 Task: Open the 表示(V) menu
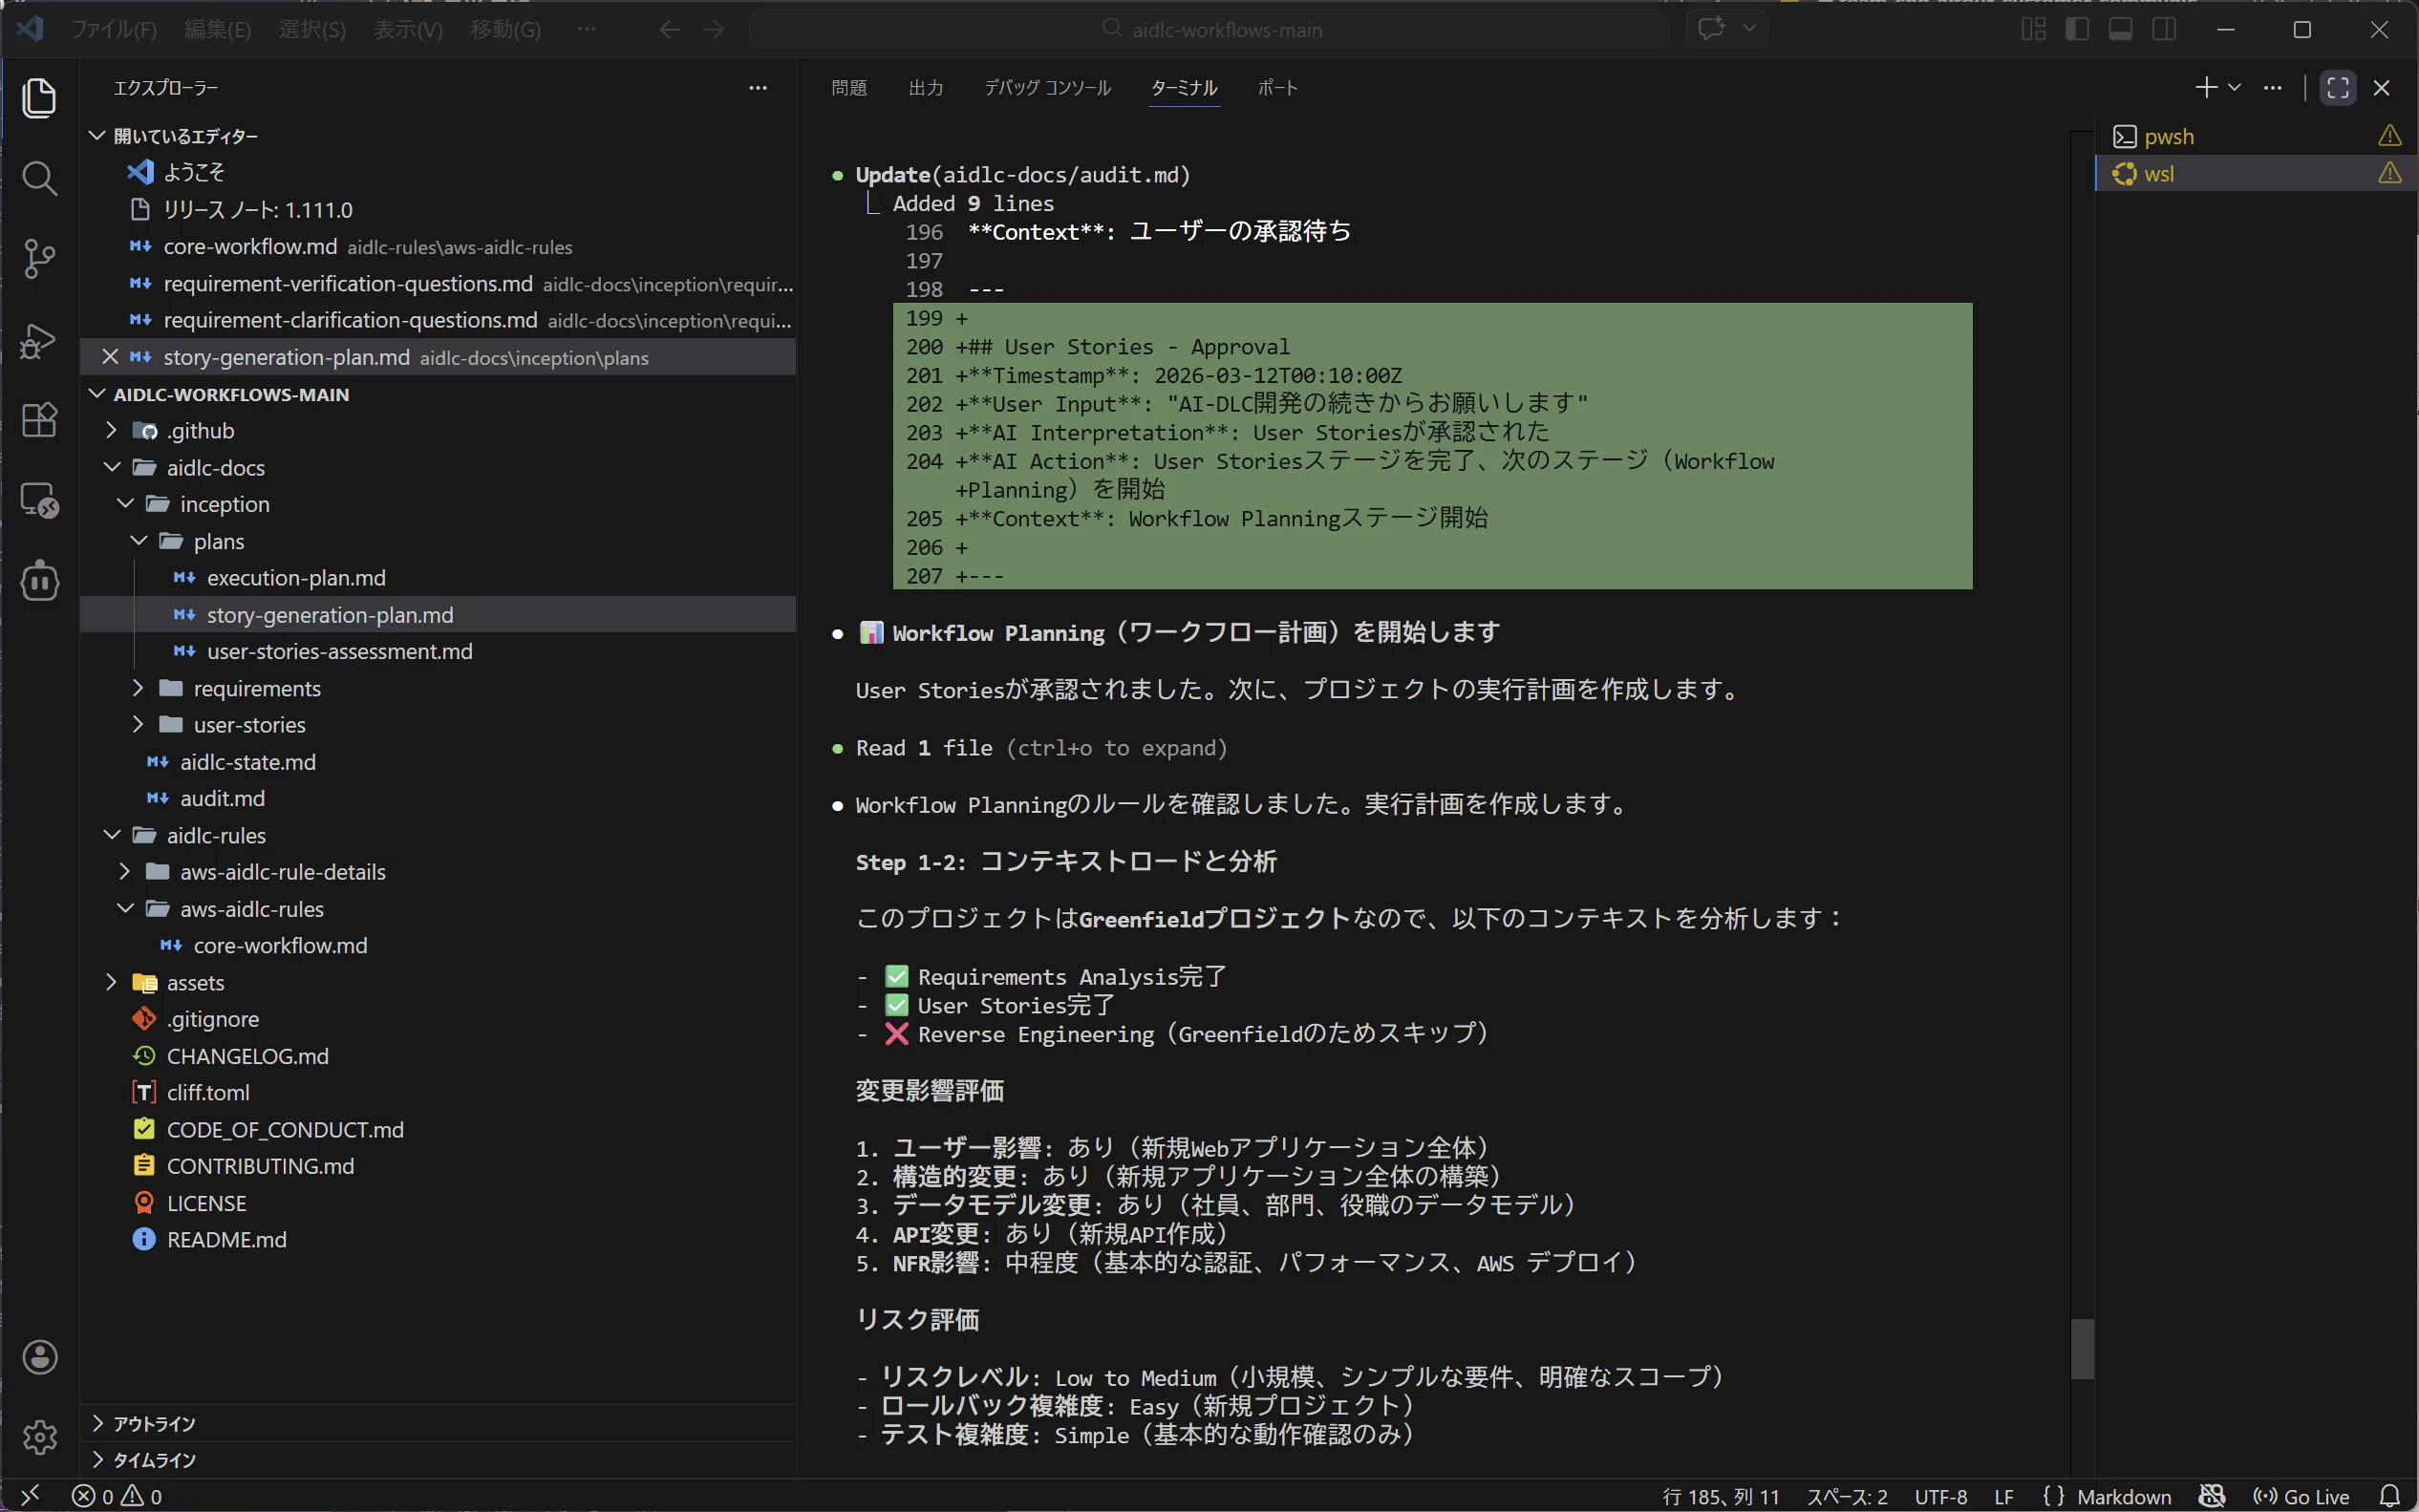[x=408, y=30]
